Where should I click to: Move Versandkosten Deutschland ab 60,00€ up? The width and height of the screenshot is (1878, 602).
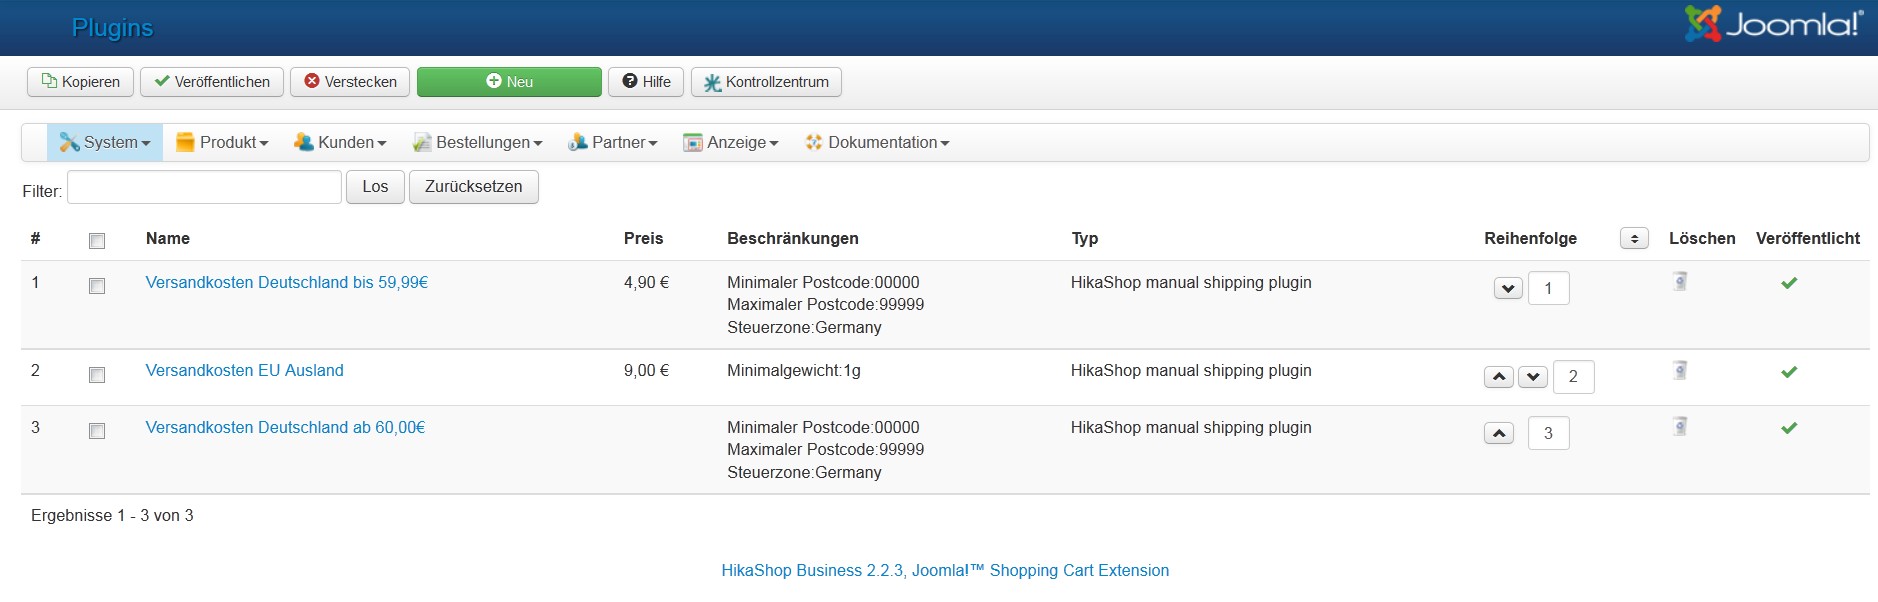[1498, 433]
